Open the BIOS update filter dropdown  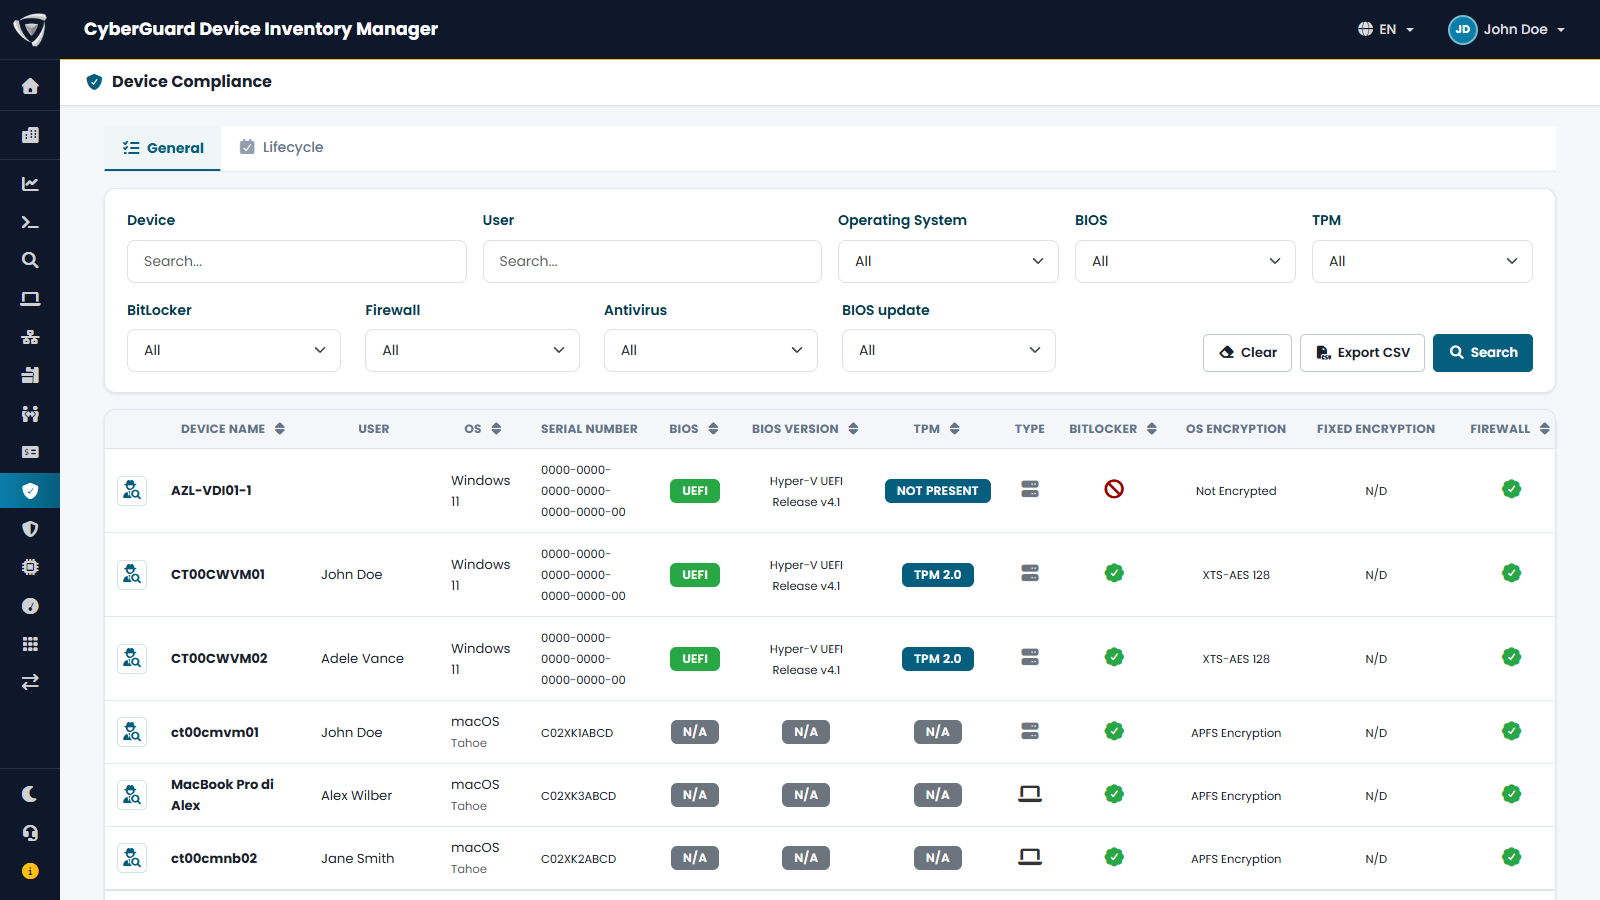pyautogui.click(x=949, y=350)
